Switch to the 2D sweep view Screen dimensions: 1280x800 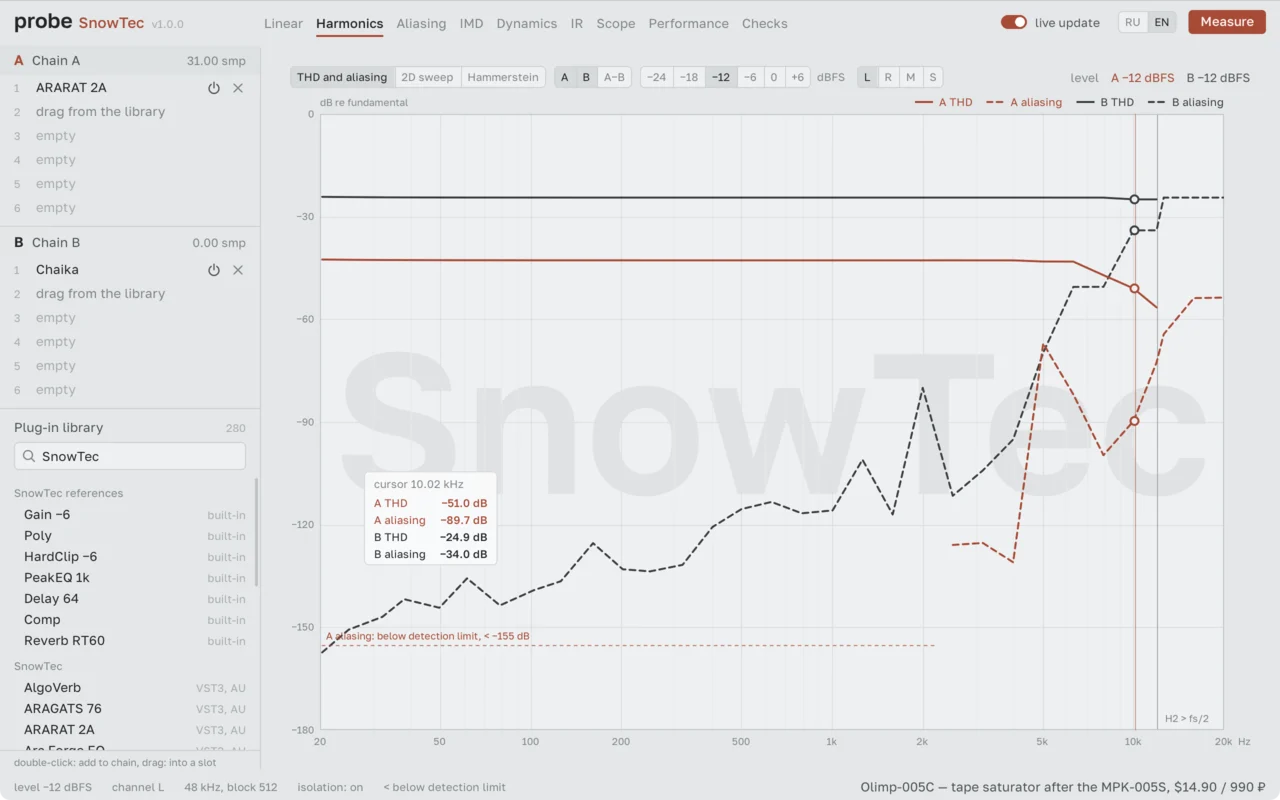(427, 77)
